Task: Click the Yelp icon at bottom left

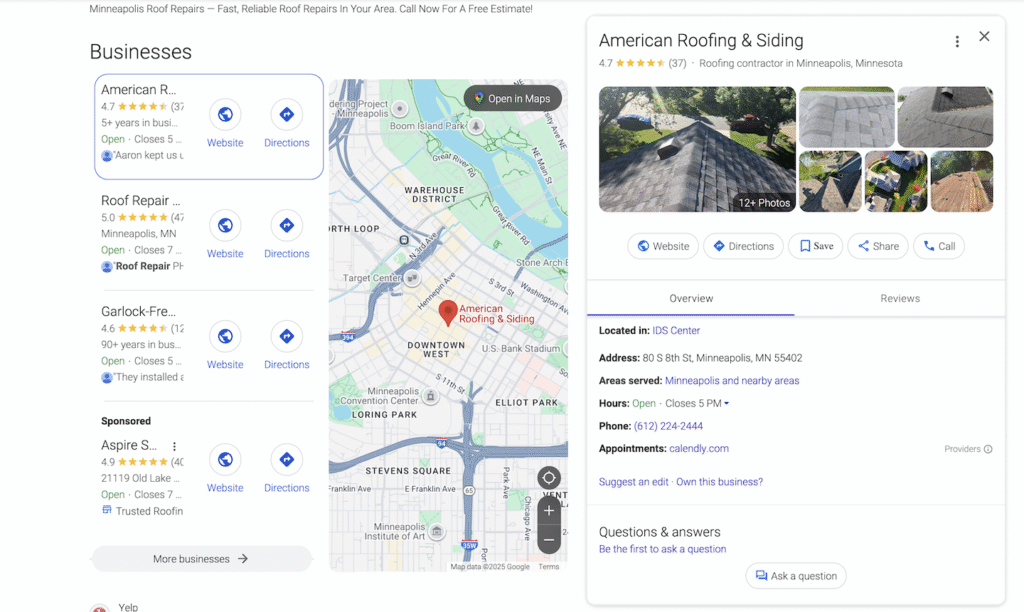Action: (100, 607)
